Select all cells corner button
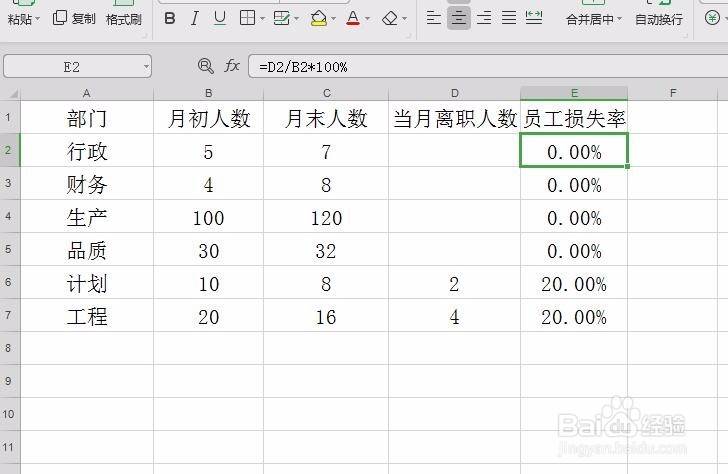Viewport: 728px width, 474px height. [x=10, y=93]
